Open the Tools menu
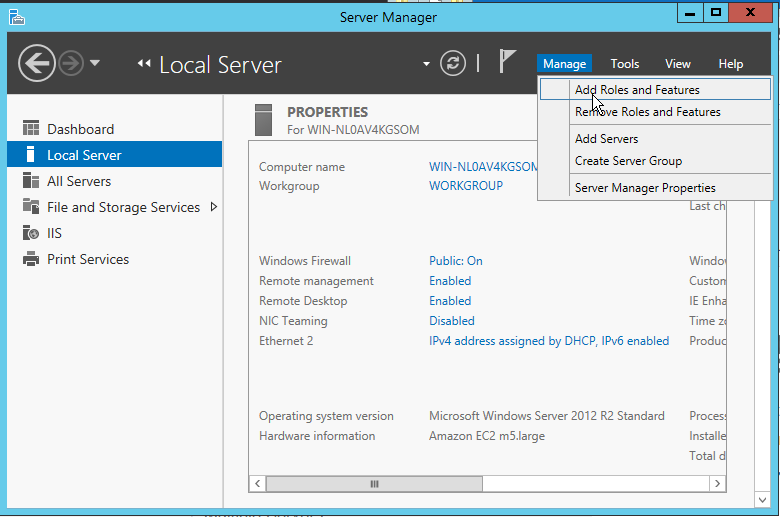Viewport: 780px width, 517px height. coord(625,64)
